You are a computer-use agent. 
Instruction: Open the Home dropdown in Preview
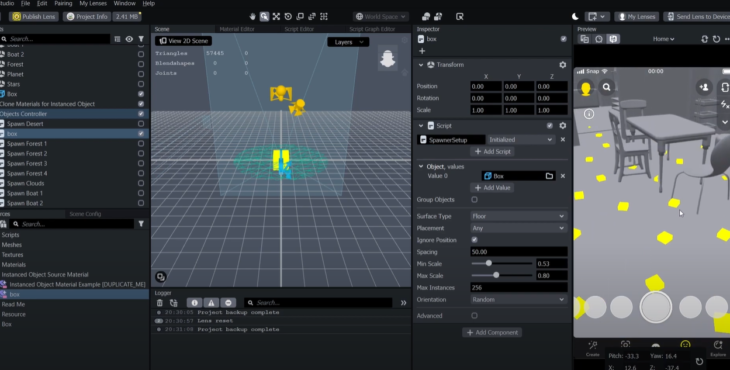(663, 39)
